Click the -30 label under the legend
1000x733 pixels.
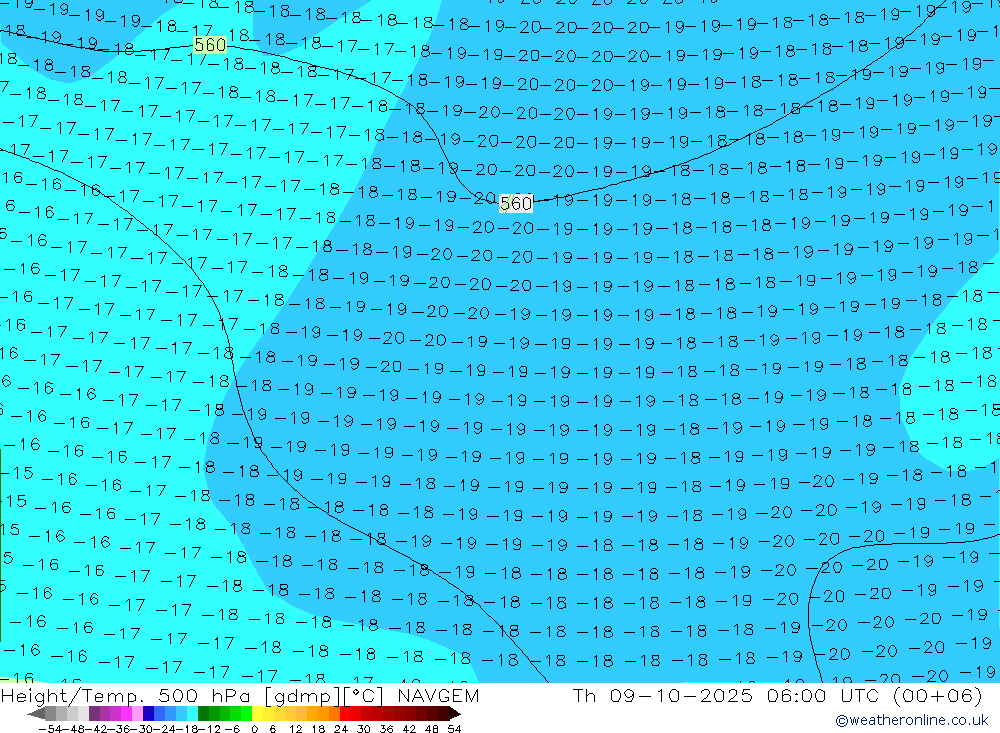click(x=142, y=729)
